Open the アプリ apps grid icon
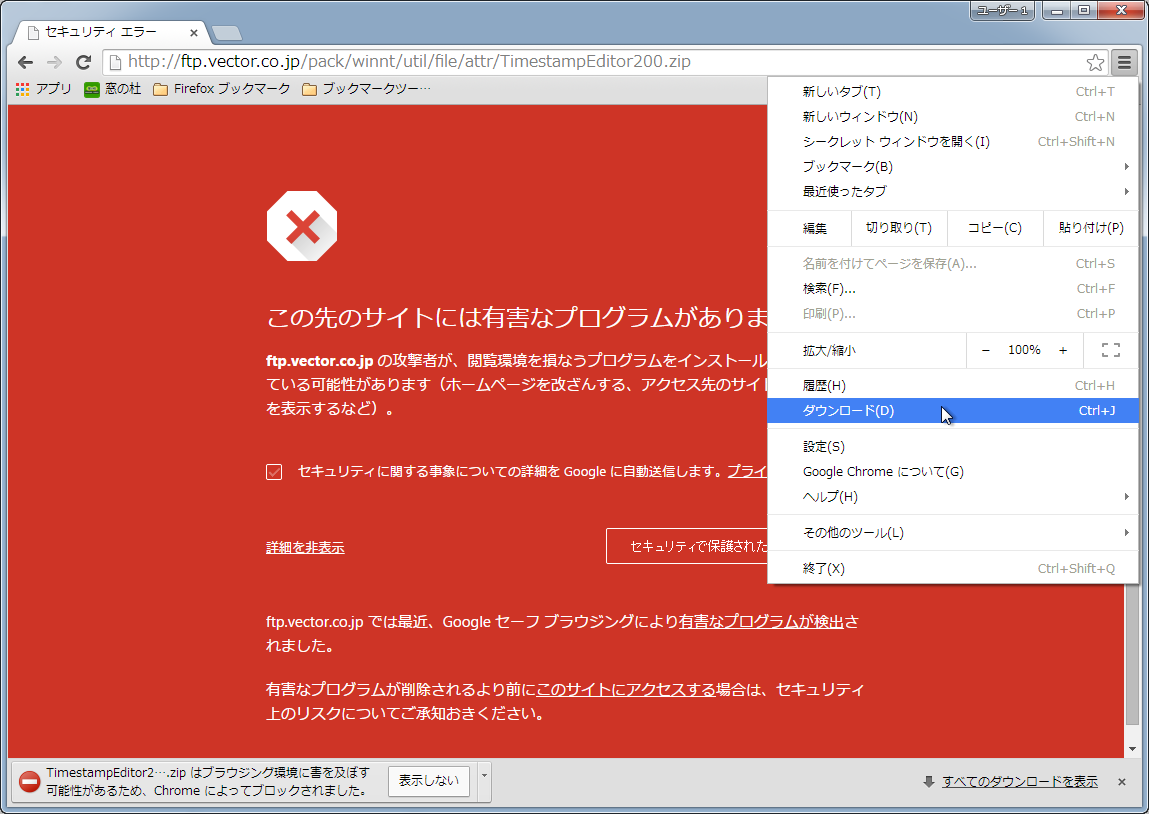Viewport: 1149px width, 814px height. point(21,89)
